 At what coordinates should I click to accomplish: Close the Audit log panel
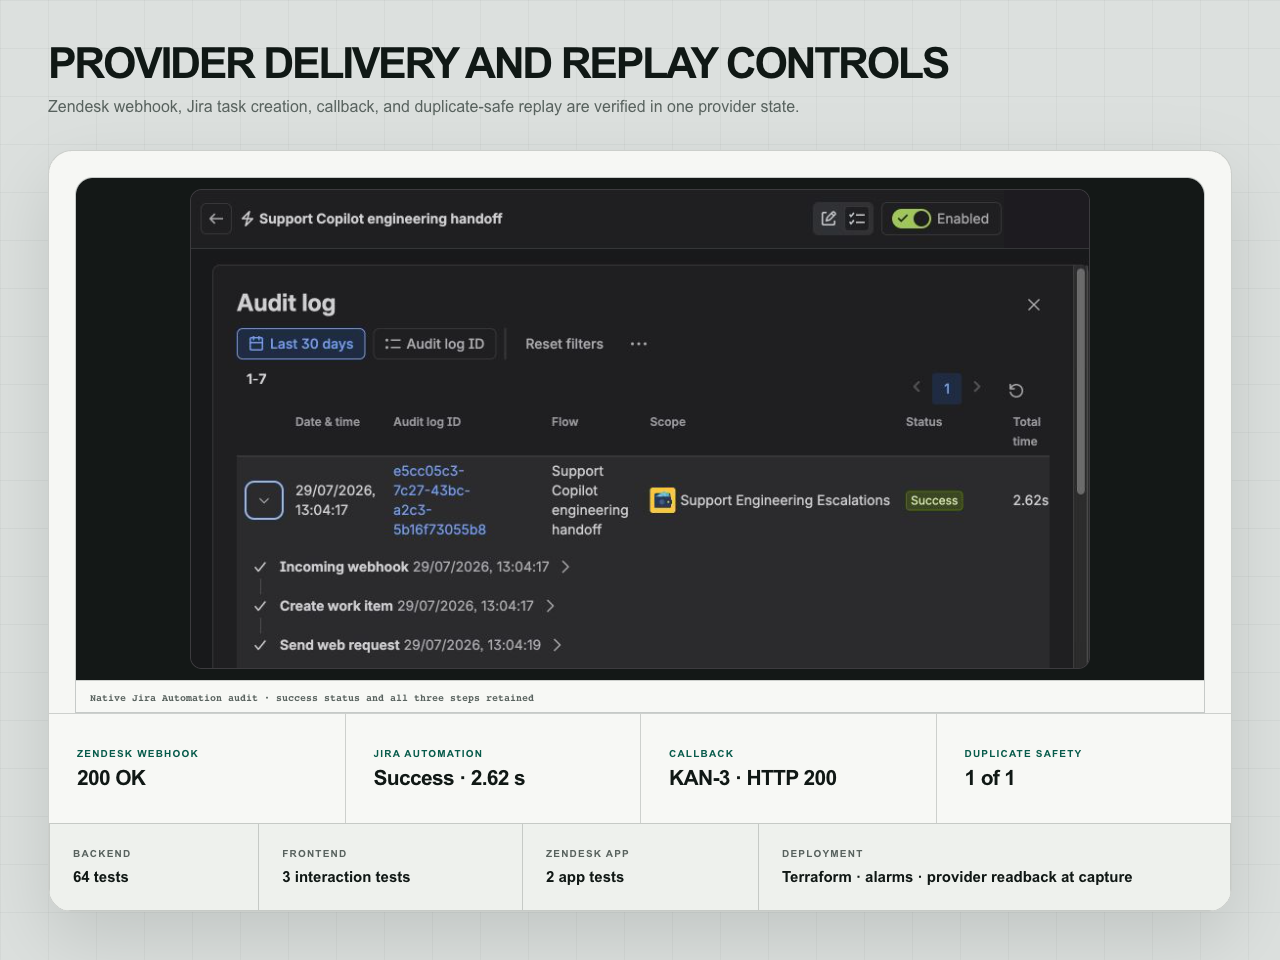click(1034, 305)
